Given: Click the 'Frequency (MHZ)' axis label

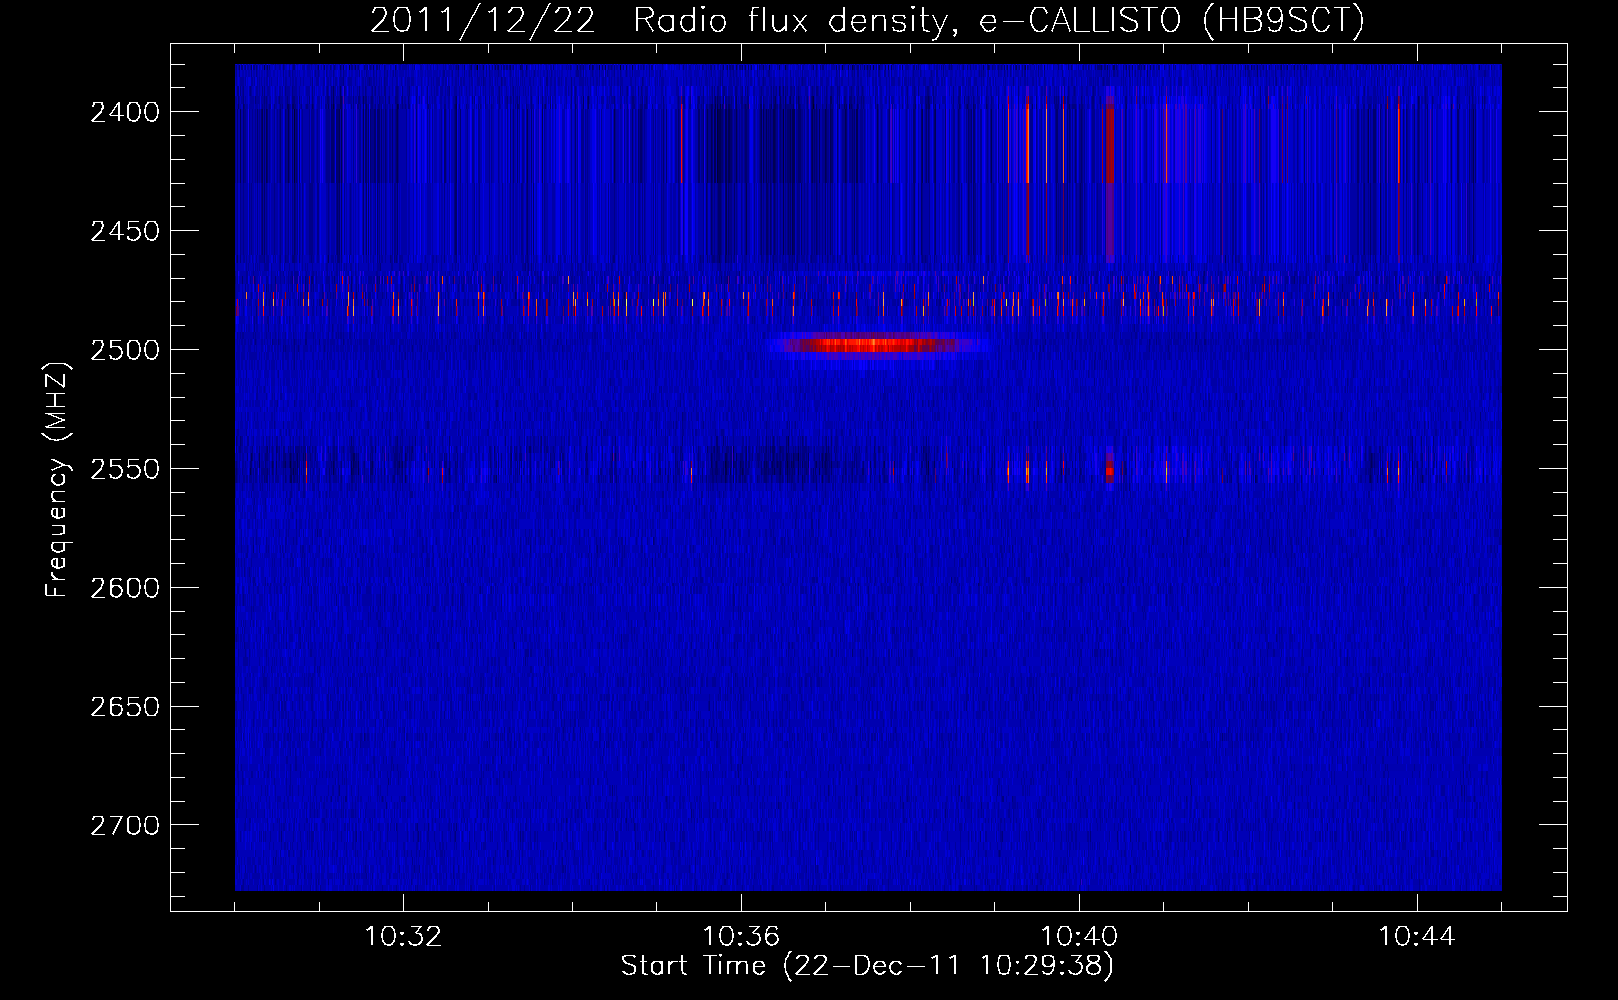Looking at the screenshot, I should click(57, 480).
